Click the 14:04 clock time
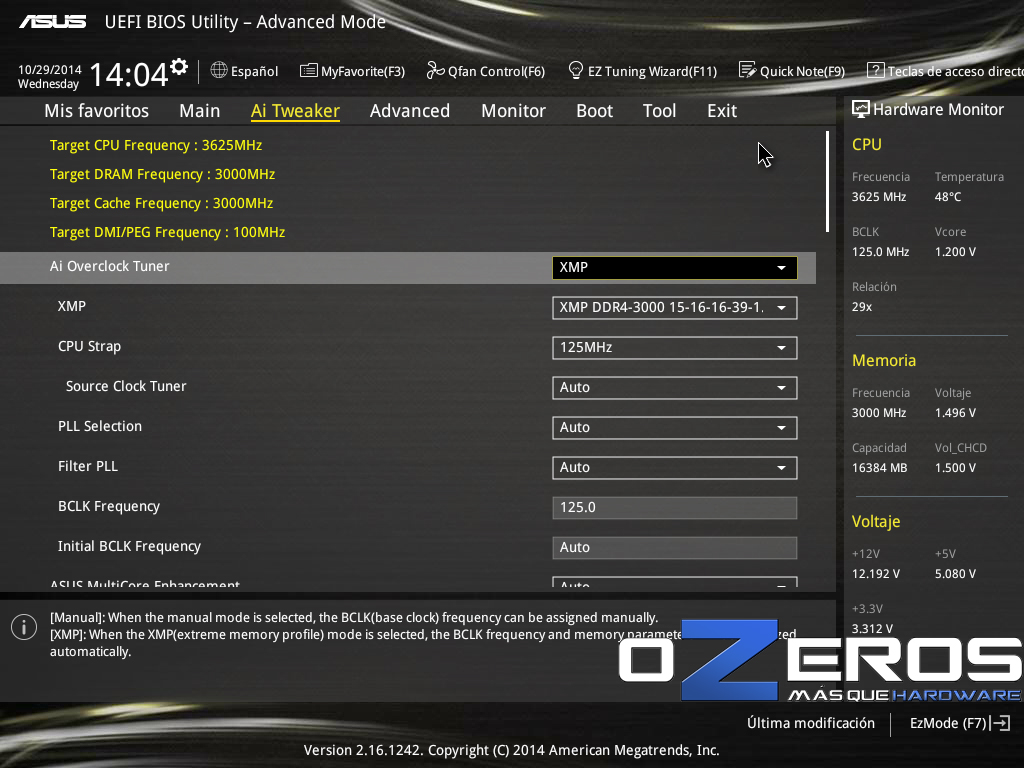The image size is (1024, 768). click(129, 74)
